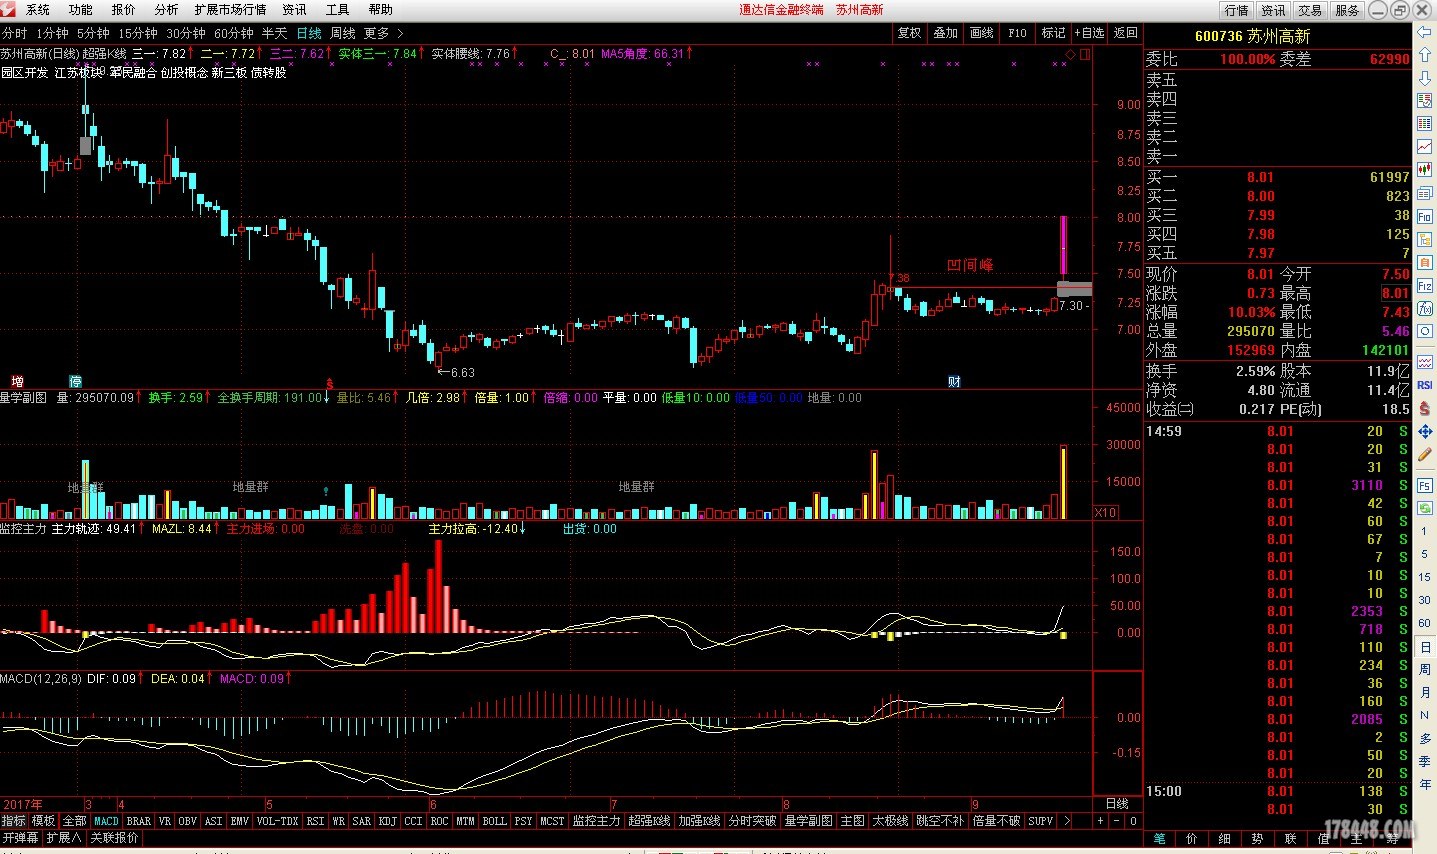Click the down arrow icon in right sidebar

[x=1425, y=77]
